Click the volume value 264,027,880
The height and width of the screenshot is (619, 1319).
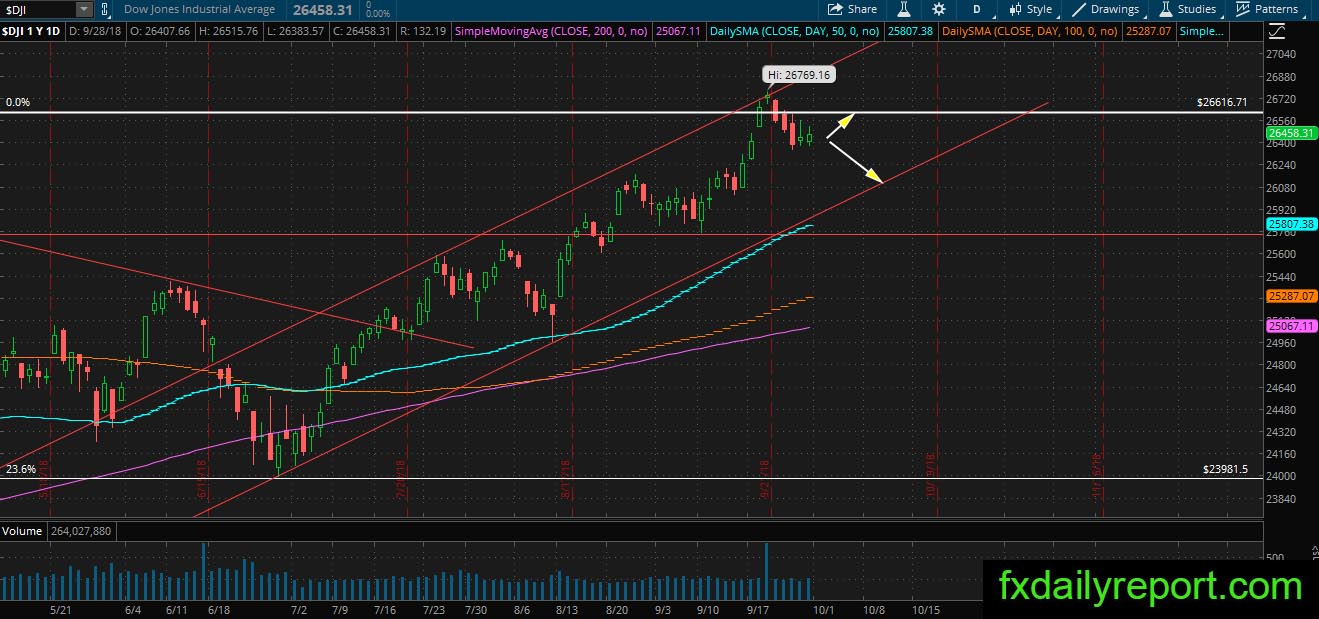(x=79, y=531)
